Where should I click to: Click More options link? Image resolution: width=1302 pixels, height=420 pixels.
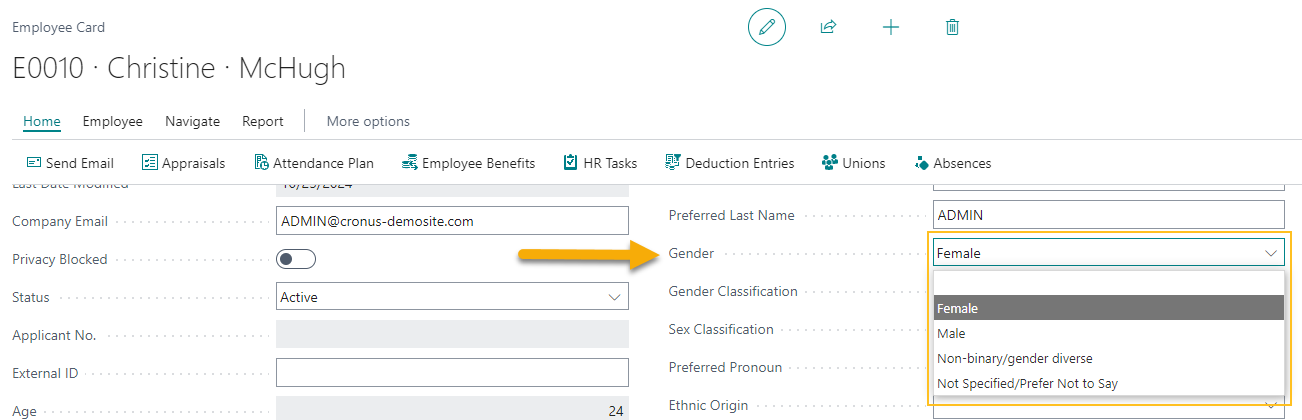tap(368, 121)
